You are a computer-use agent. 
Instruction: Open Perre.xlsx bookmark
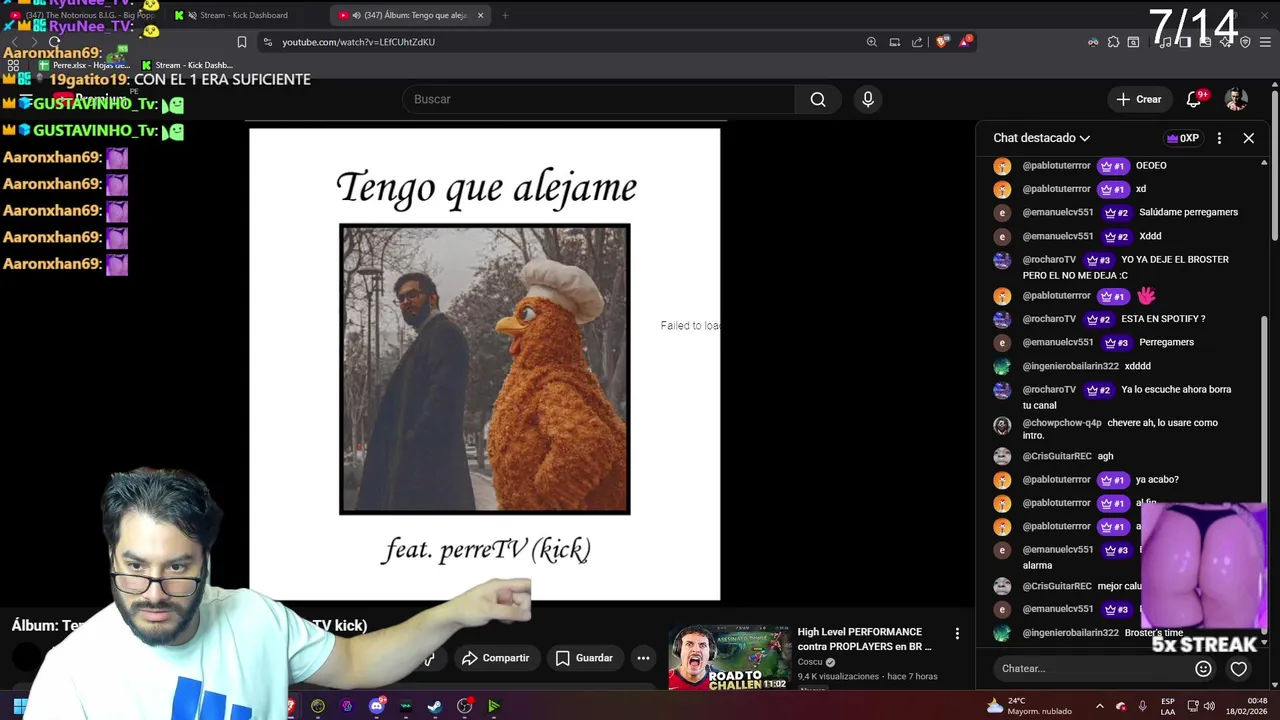click(84, 65)
